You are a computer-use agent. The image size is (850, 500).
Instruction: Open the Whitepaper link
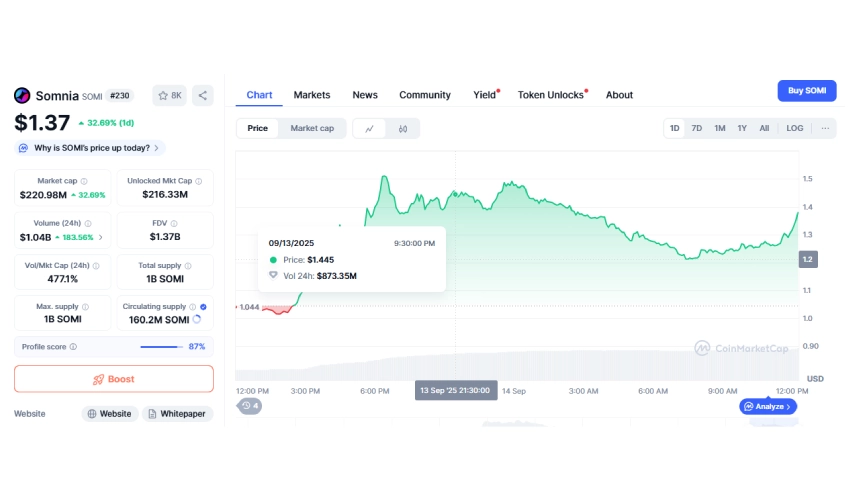[x=177, y=413]
